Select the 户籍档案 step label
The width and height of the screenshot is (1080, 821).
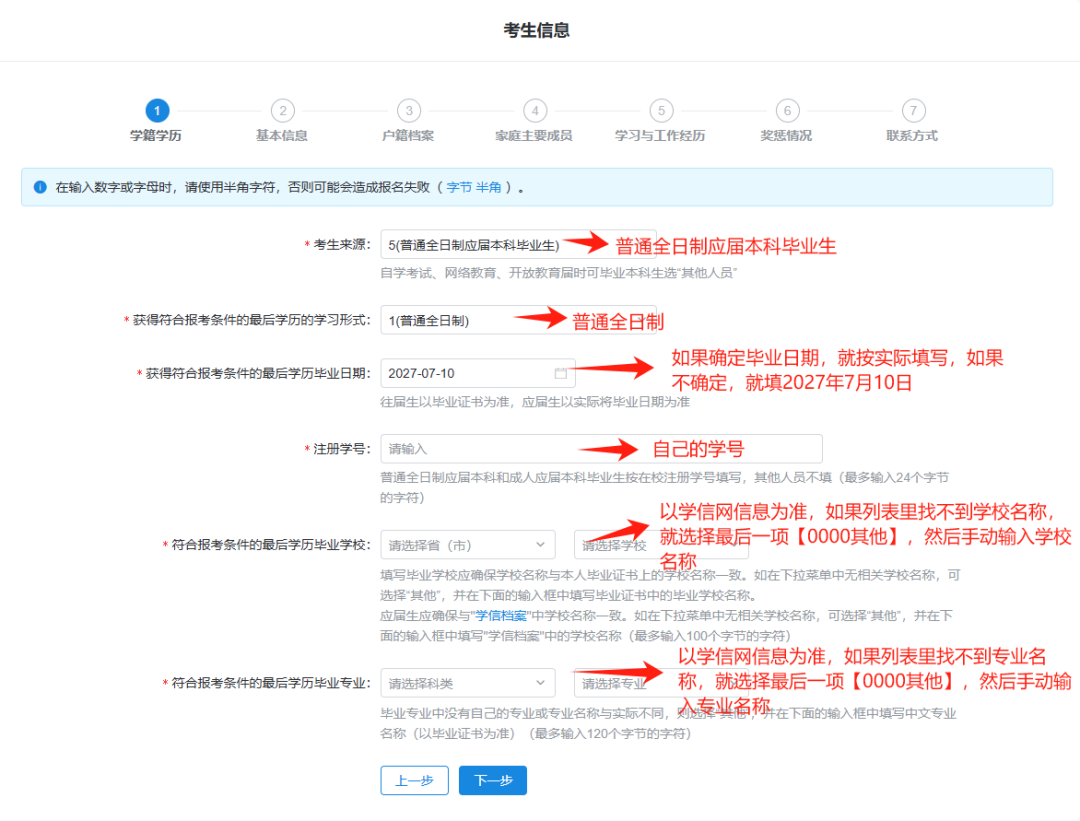(x=408, y=136)
